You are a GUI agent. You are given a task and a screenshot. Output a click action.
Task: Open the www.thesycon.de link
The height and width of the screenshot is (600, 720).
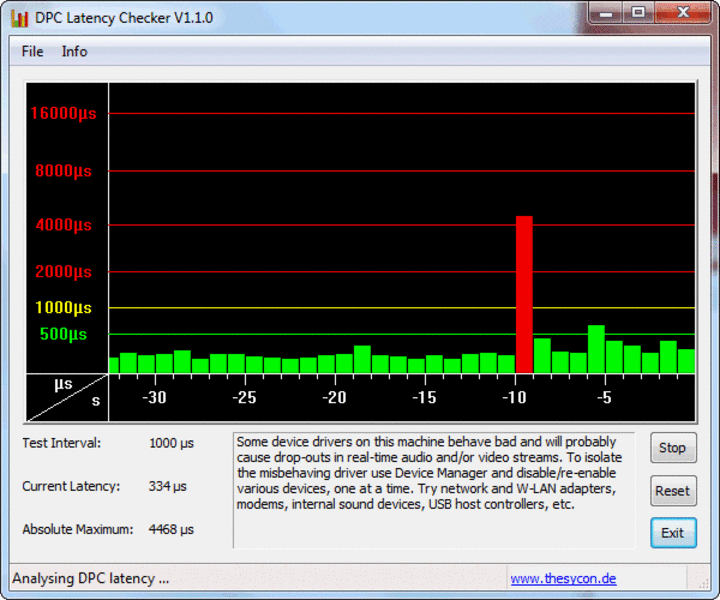coord(563,578)
